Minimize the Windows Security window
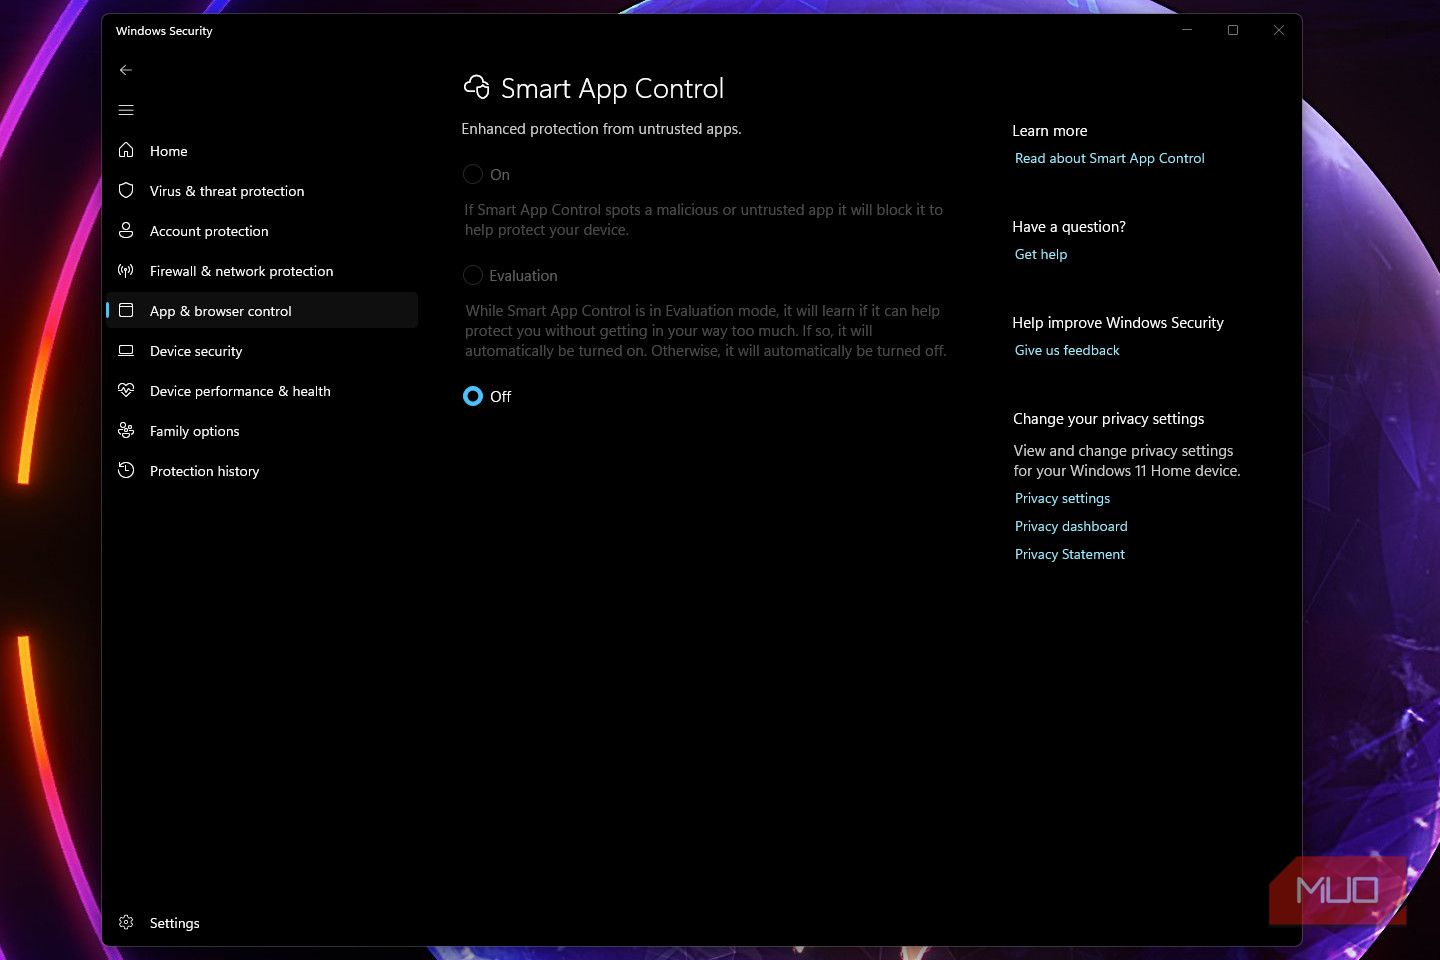 tap(1187, 30)
